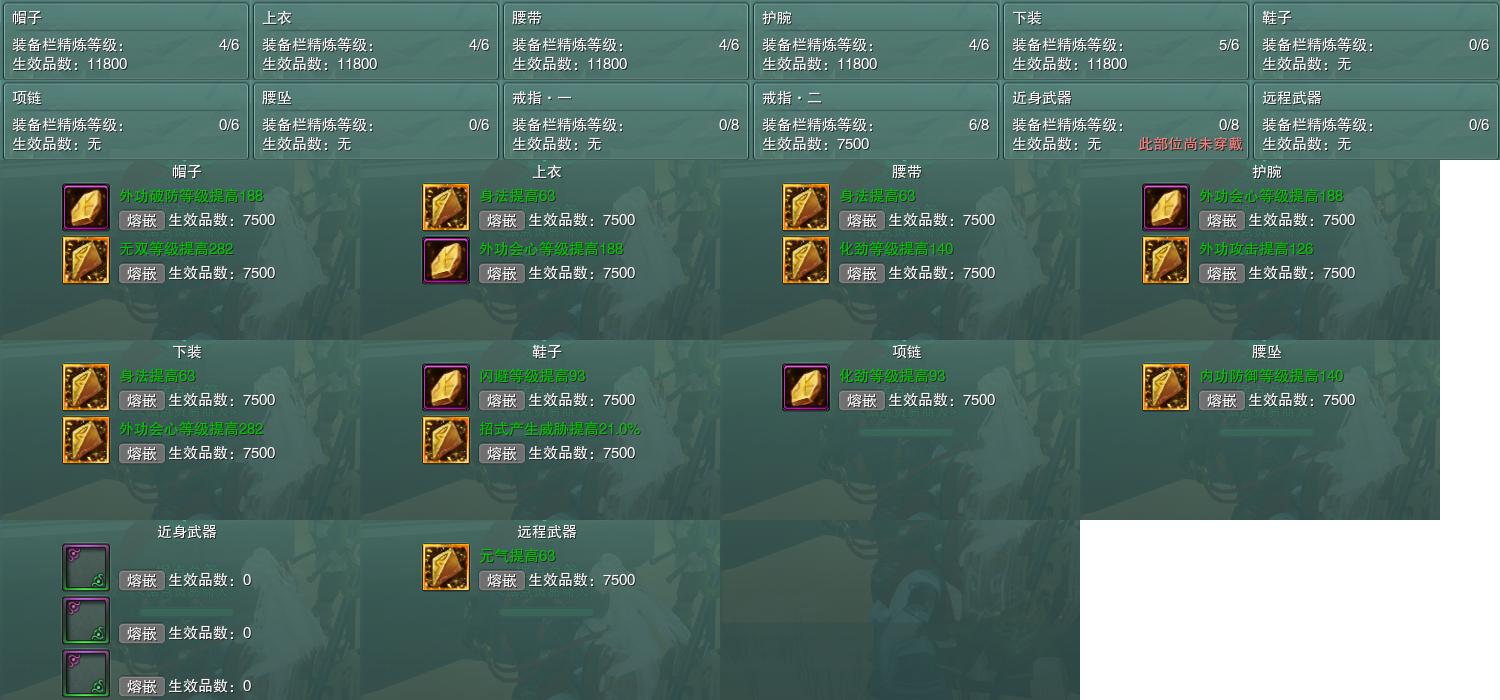Image resolution: width=1500 pixels, height=700 pixels.
Task: Click 熔嵌 beside 外功破防等级提高188
Action: tap(142, 221)
